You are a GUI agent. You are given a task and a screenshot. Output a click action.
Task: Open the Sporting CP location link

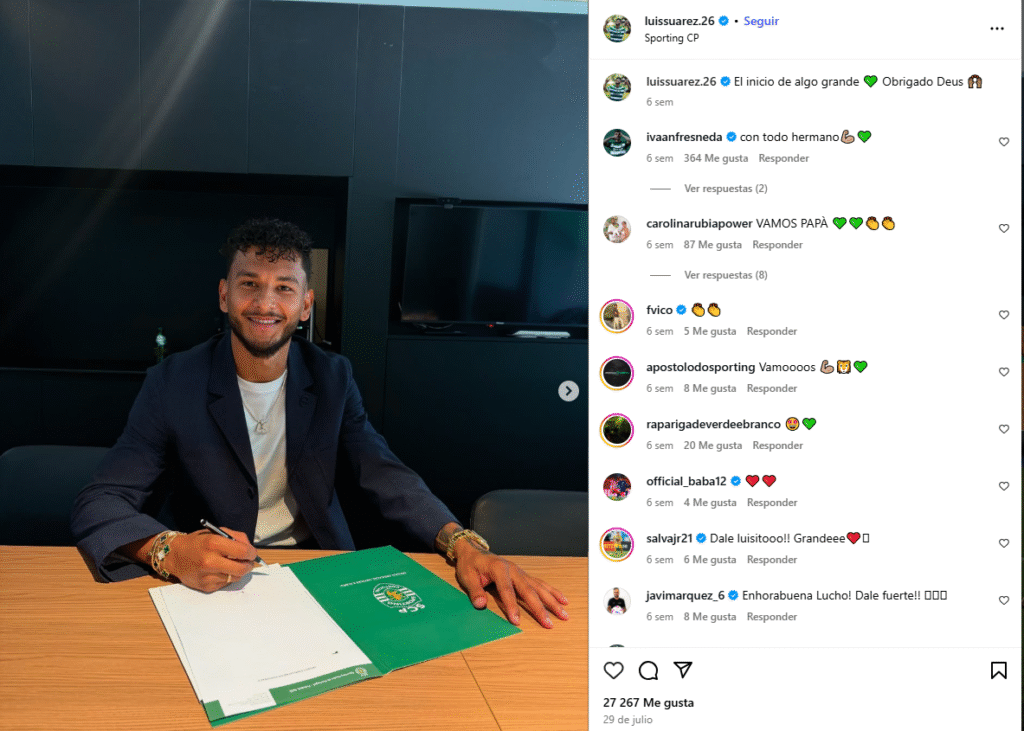click(x=671, y=38)
